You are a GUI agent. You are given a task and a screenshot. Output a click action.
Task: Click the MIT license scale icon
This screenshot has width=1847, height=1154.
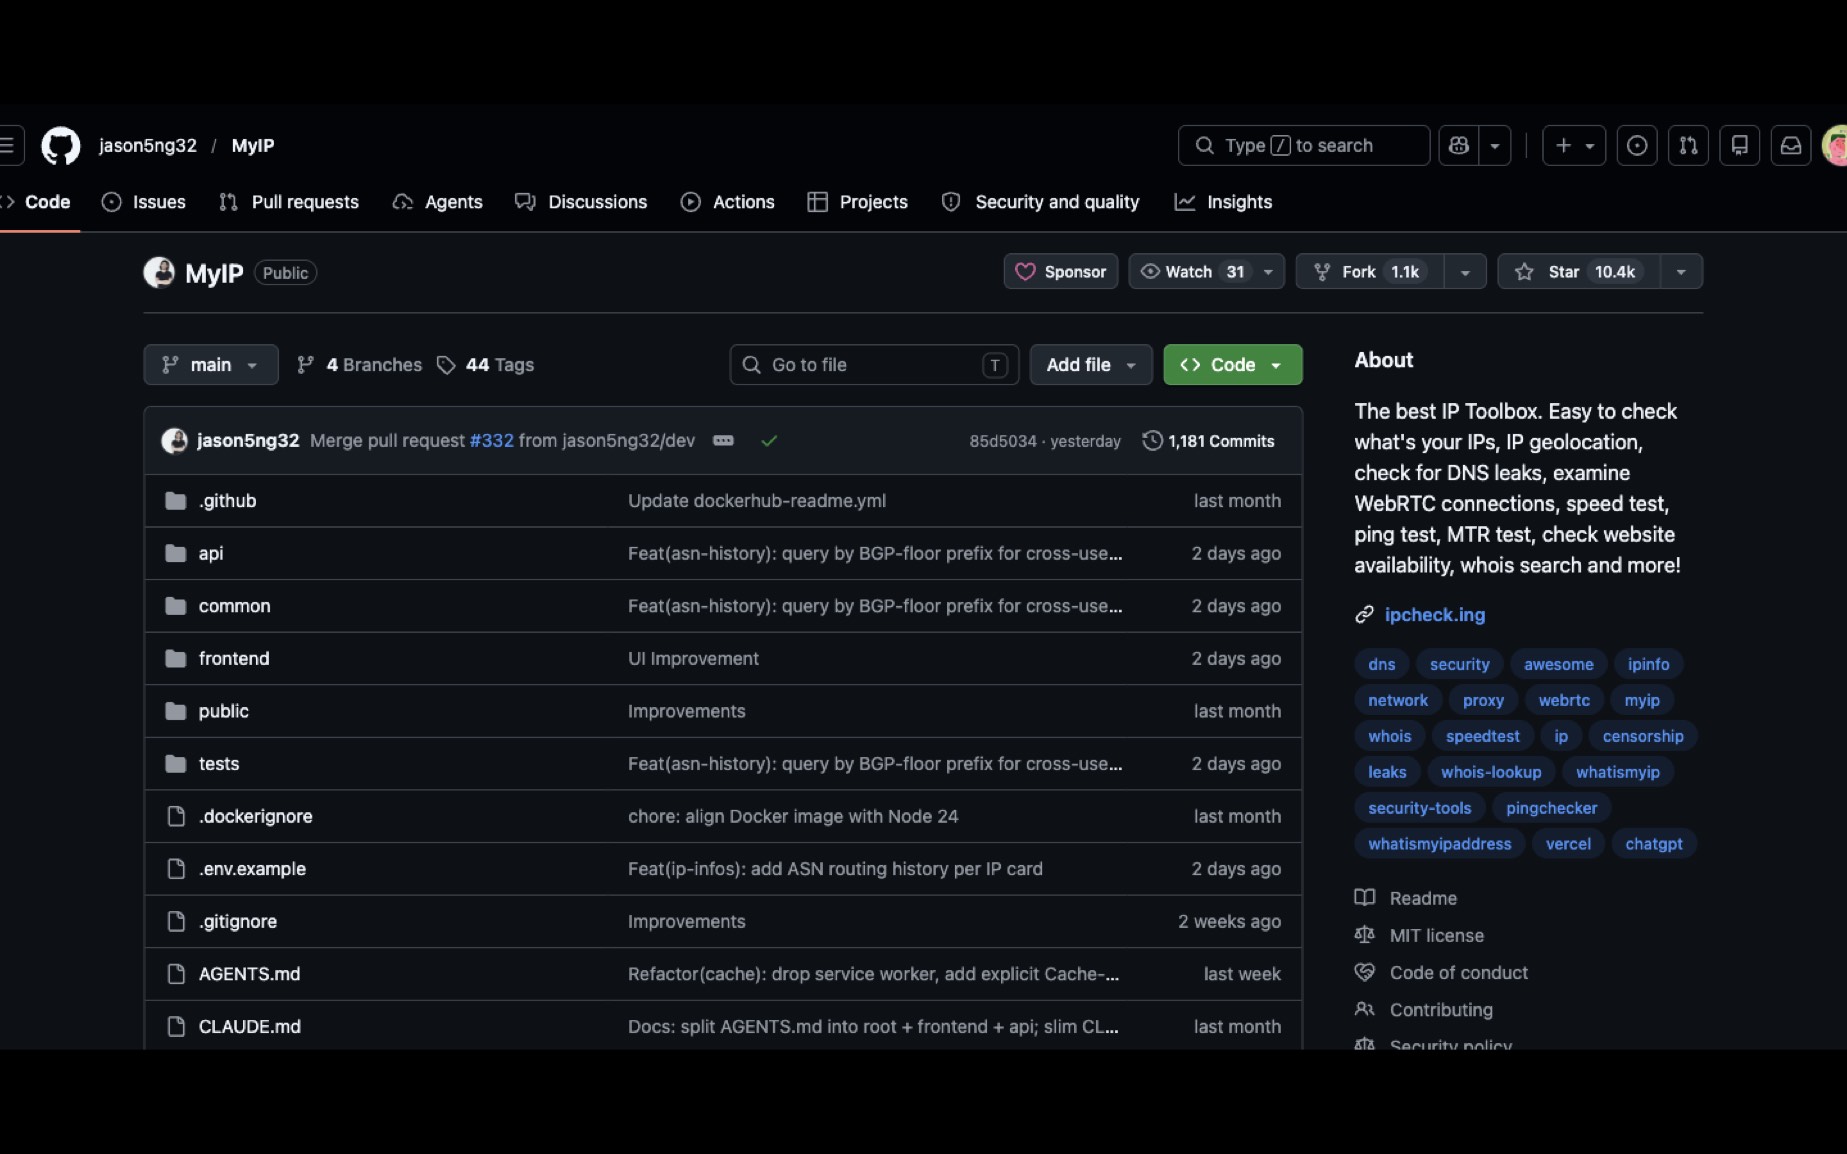1364,934
